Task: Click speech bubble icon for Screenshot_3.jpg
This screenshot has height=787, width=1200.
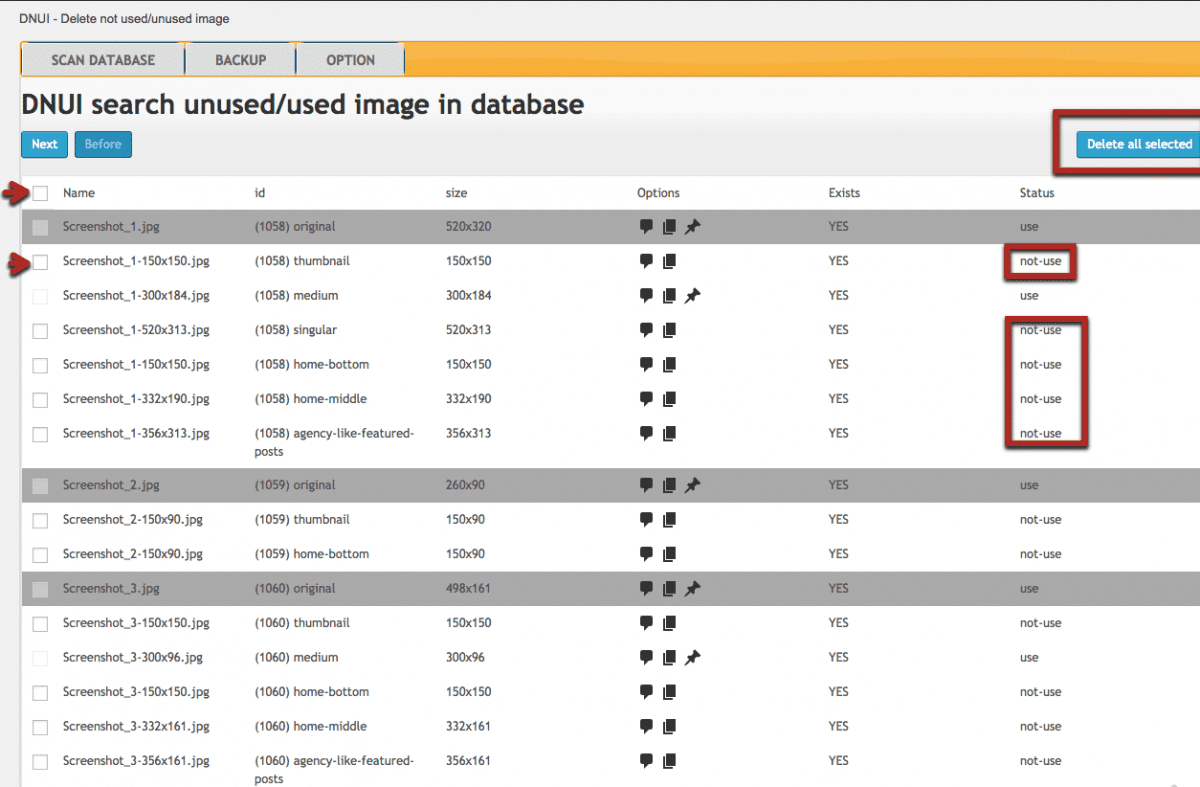Action: [646, 589]
